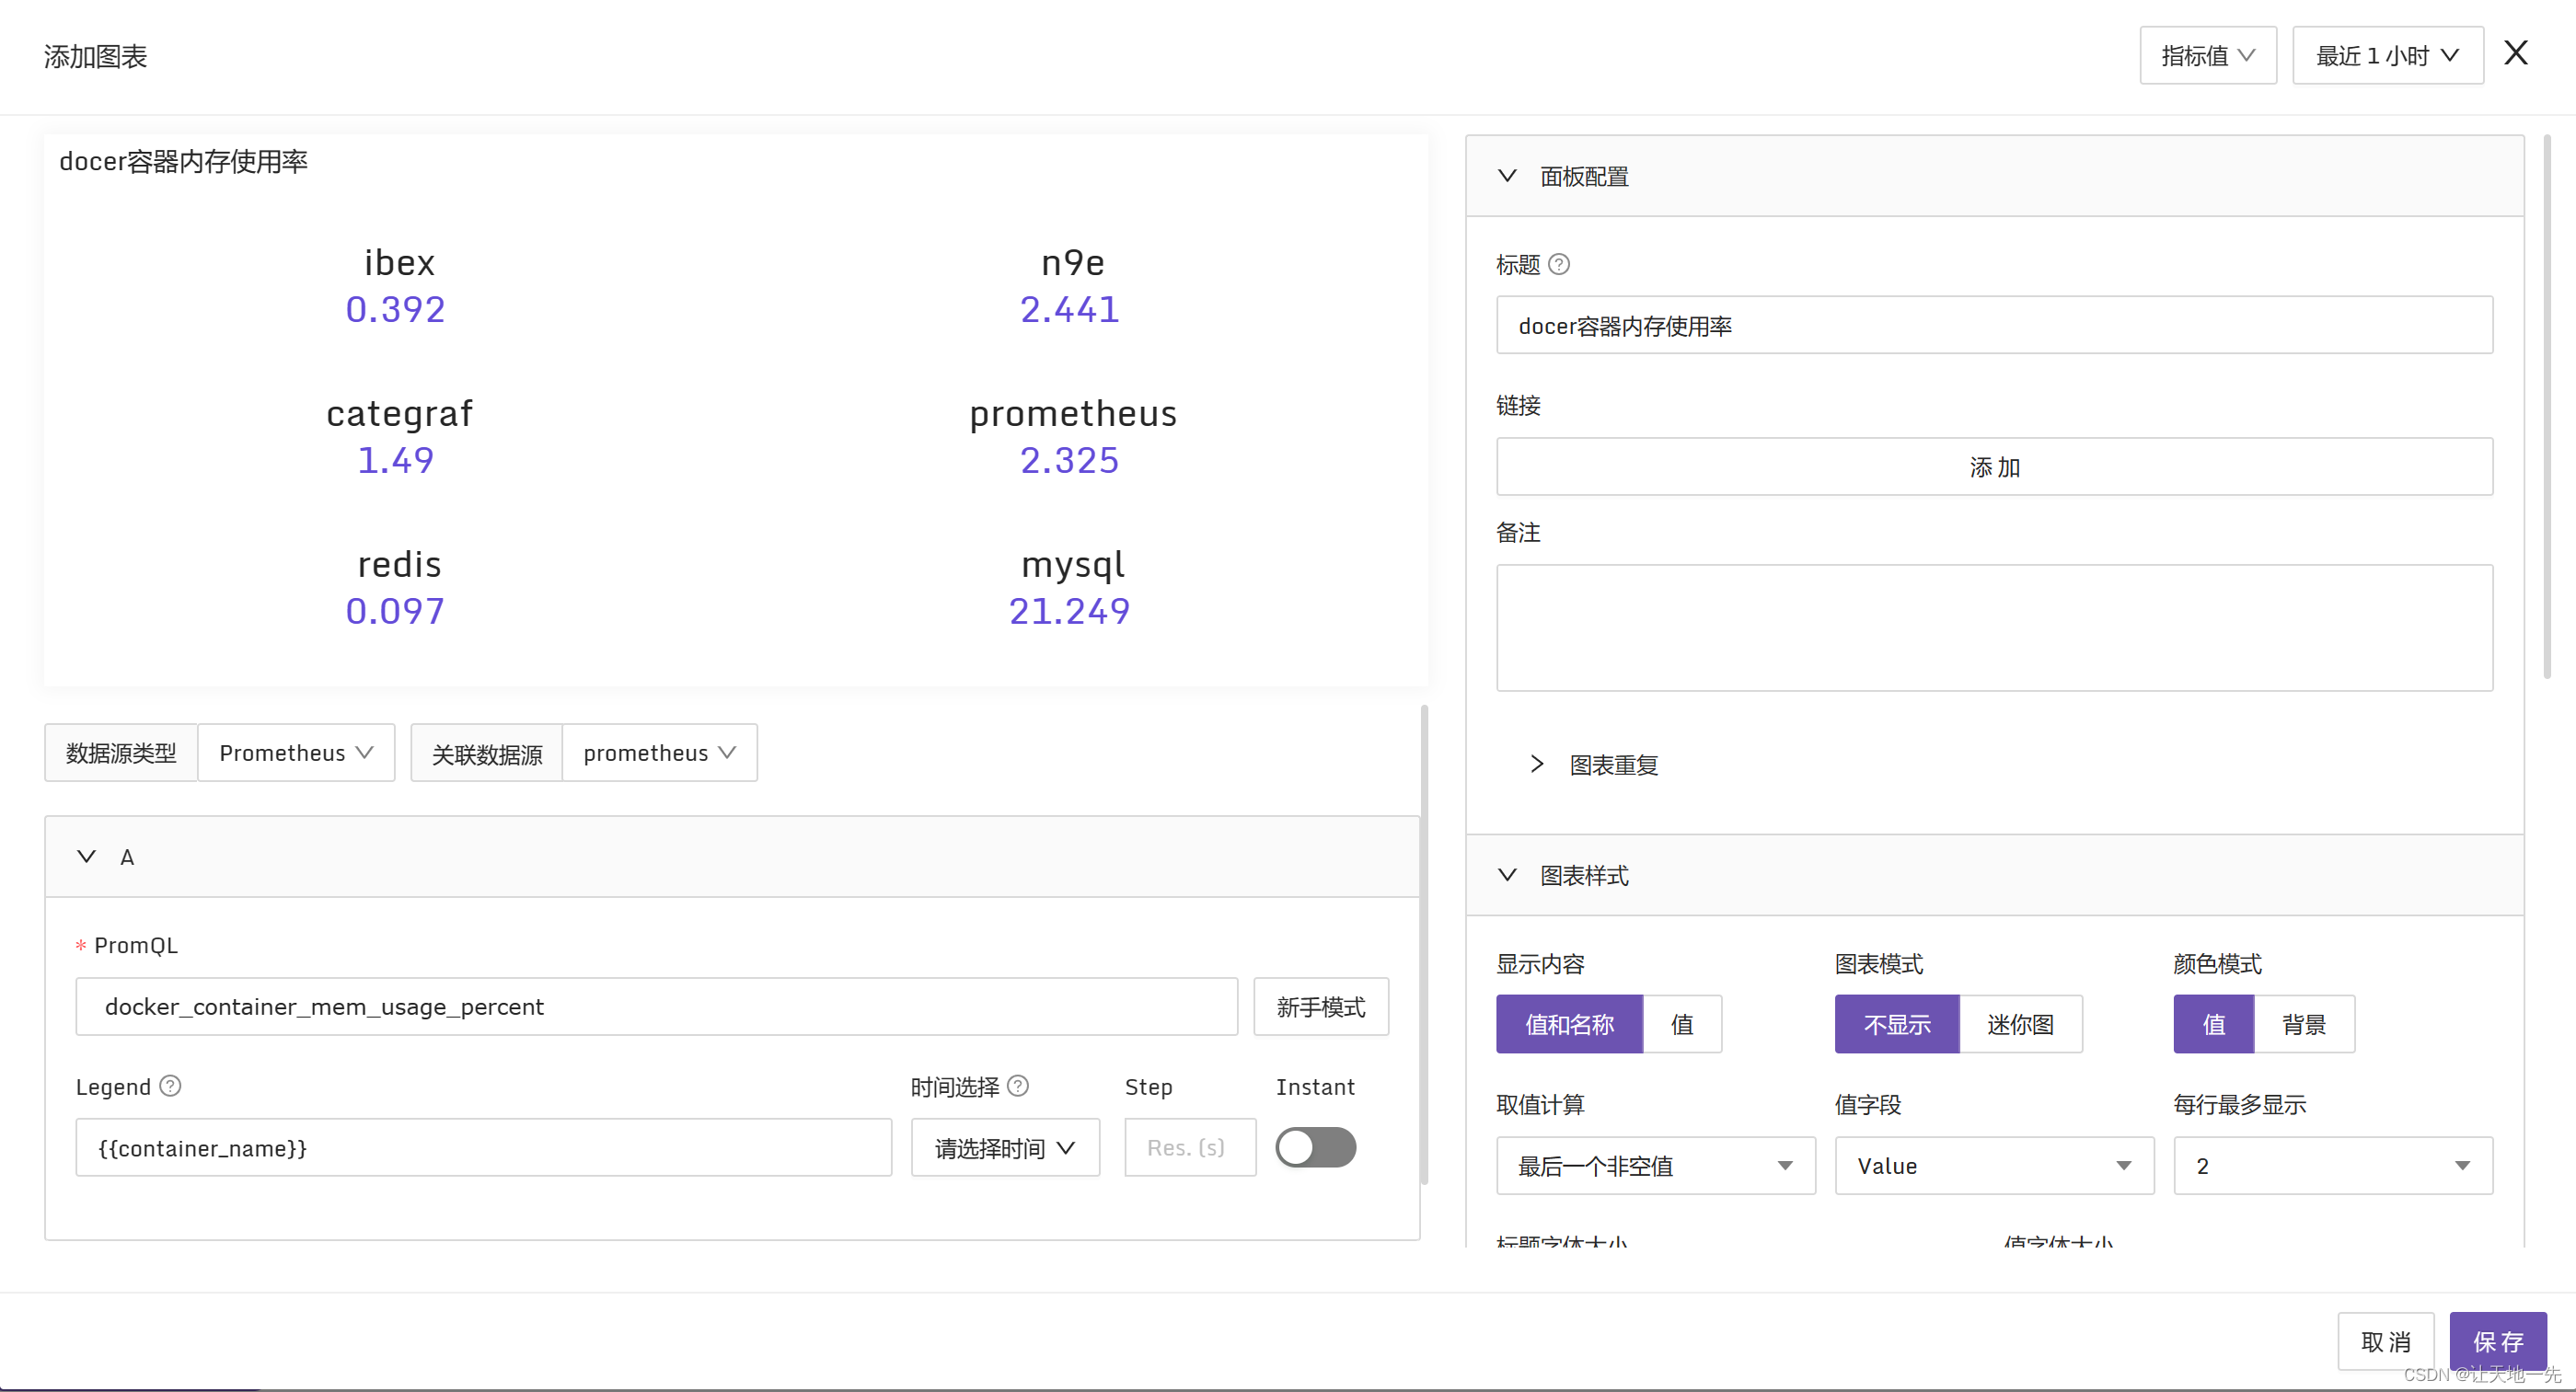Open the 指标值 dropdown menu
This screenshot has height=1392, width=2576.
pyautogui.click(x=2207, y=56)
